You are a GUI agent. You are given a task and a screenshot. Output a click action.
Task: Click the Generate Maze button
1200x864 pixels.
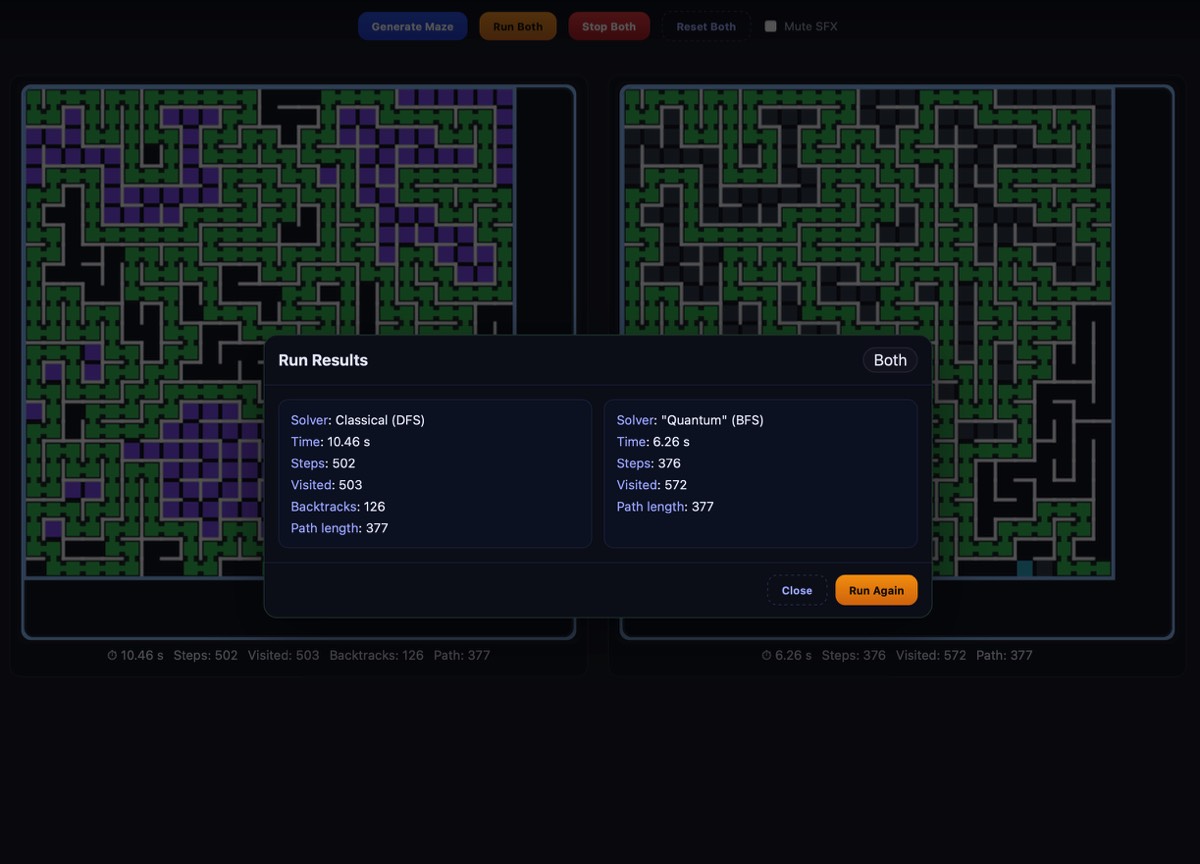(x=412, y=27)
